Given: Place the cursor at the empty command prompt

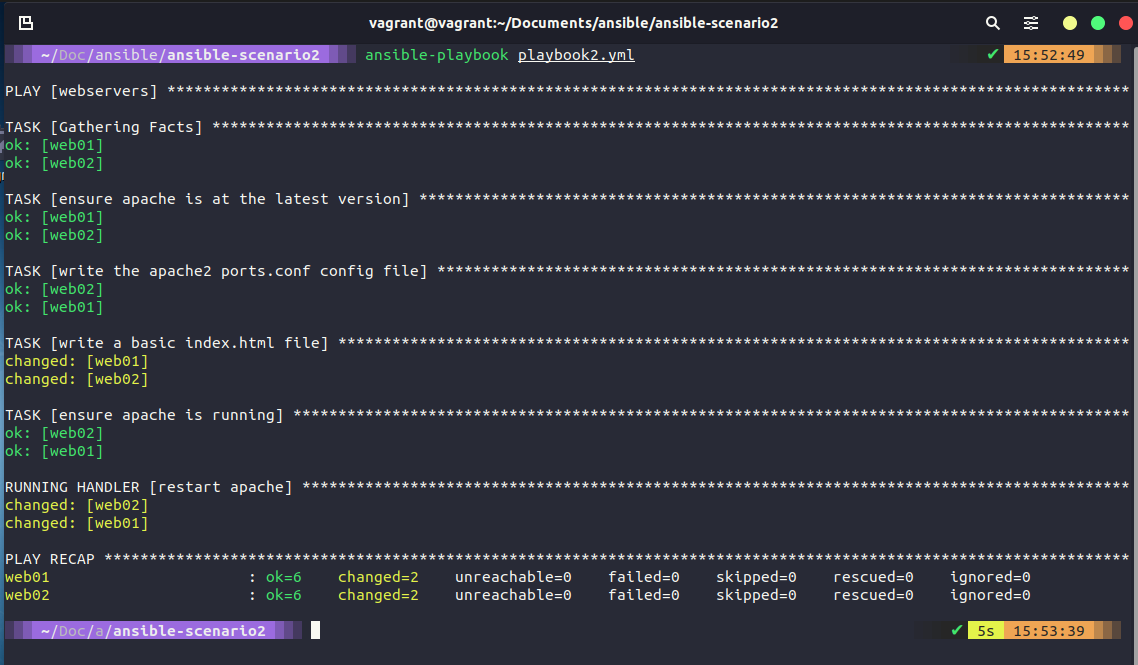Looking at the screenshot, I should coord(314,630).
